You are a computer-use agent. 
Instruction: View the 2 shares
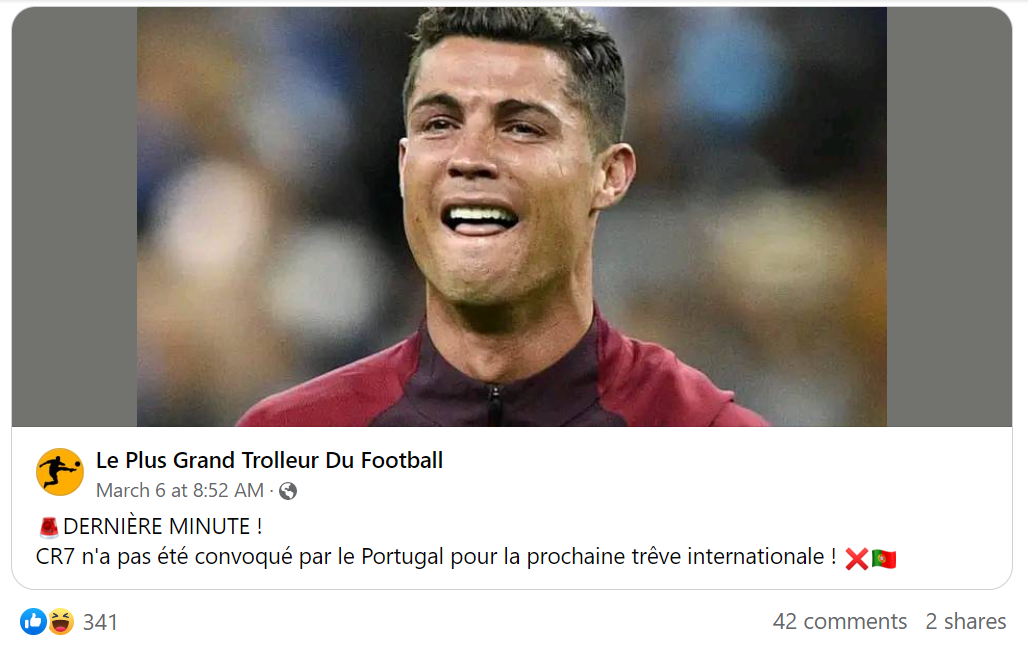(966, 622)
